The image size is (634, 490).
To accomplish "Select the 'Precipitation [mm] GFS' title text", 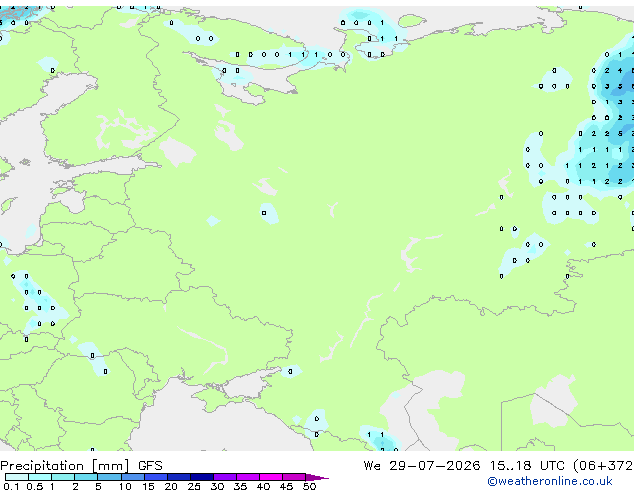I will [81, 466].
